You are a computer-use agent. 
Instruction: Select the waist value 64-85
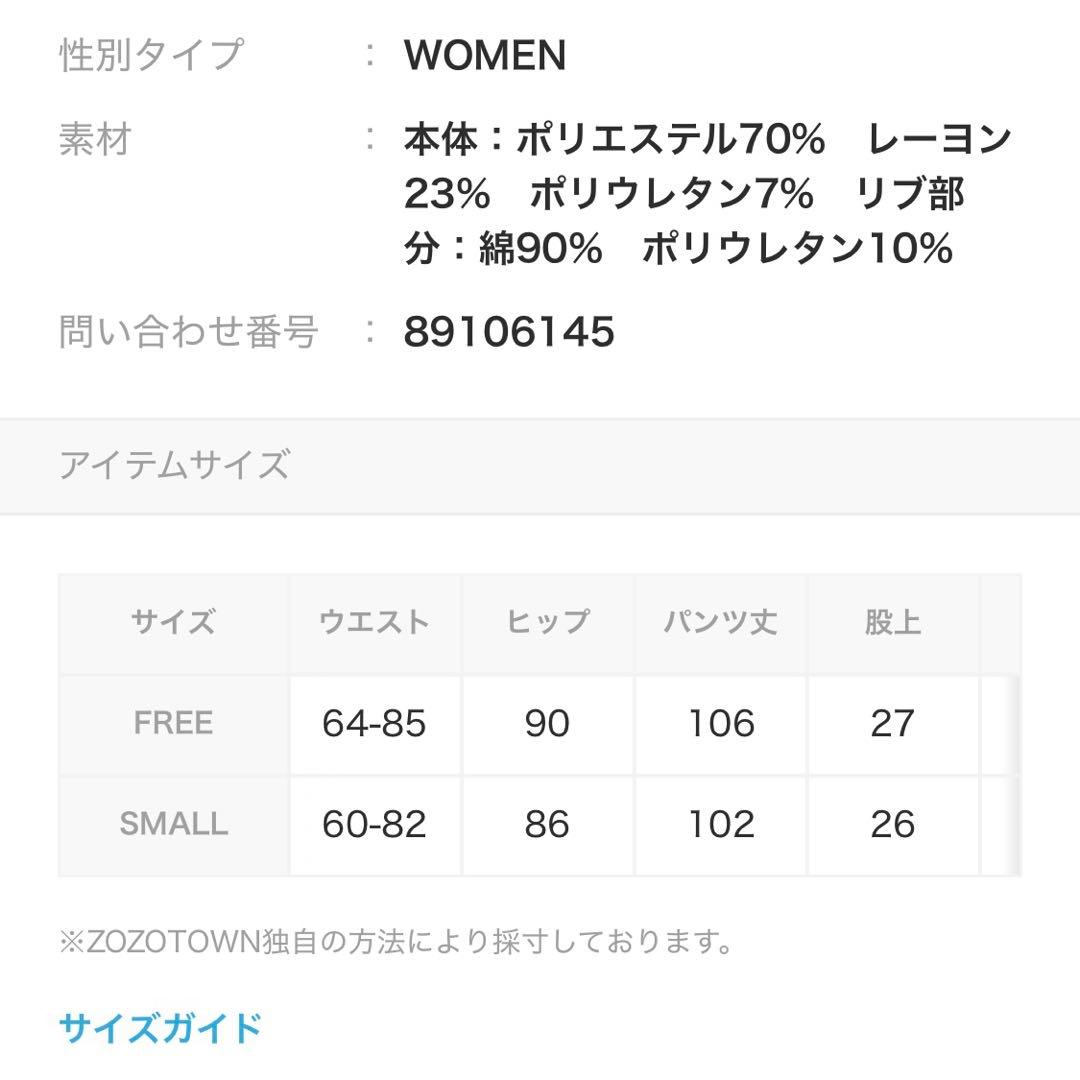[x=373, y=722]
